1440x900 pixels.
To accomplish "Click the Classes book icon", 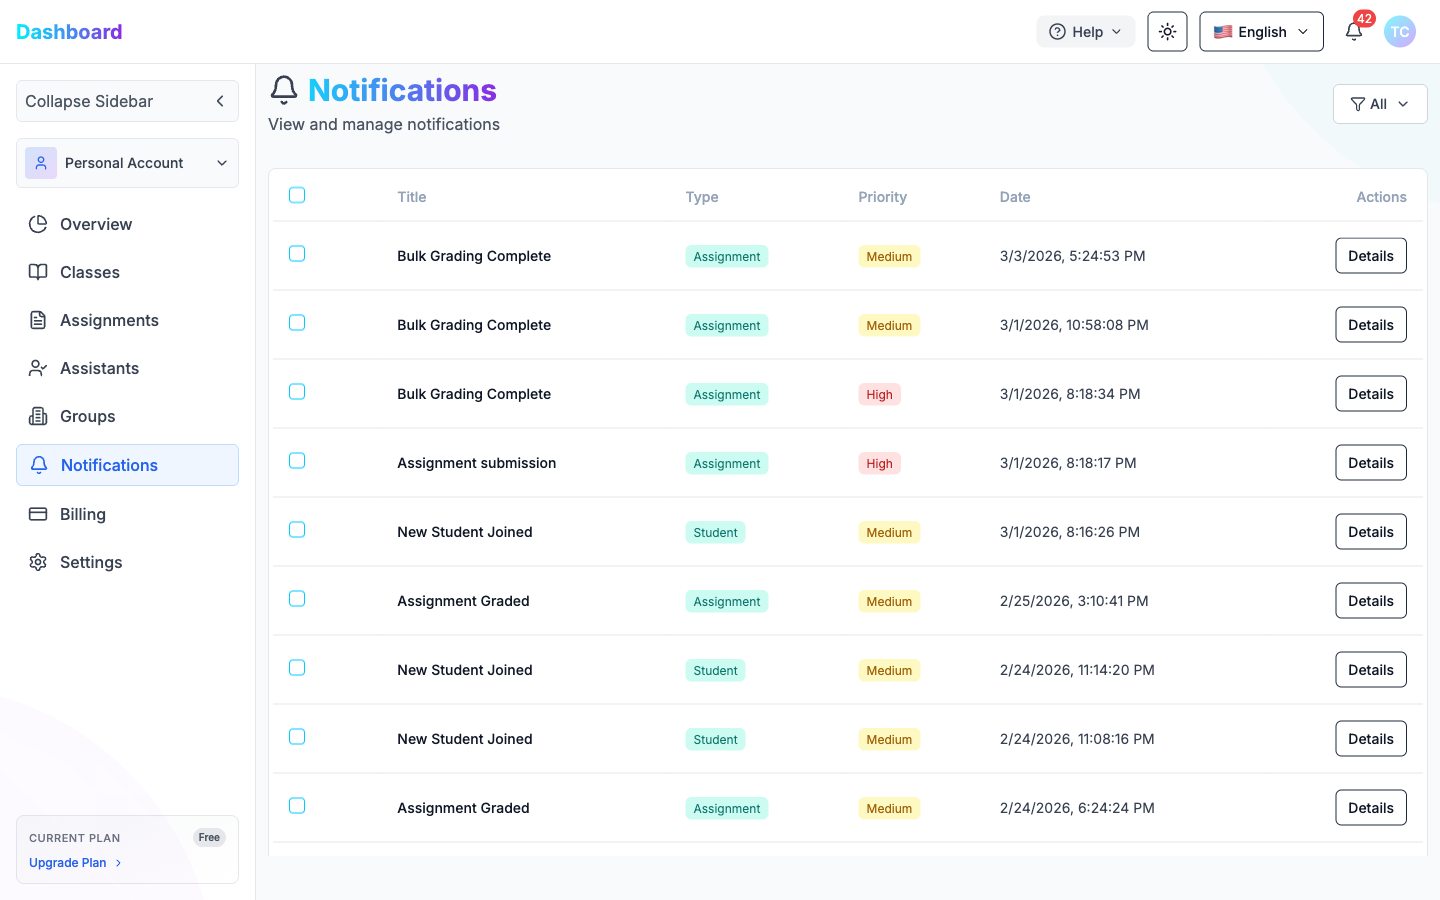I will [x=37, y=272].
